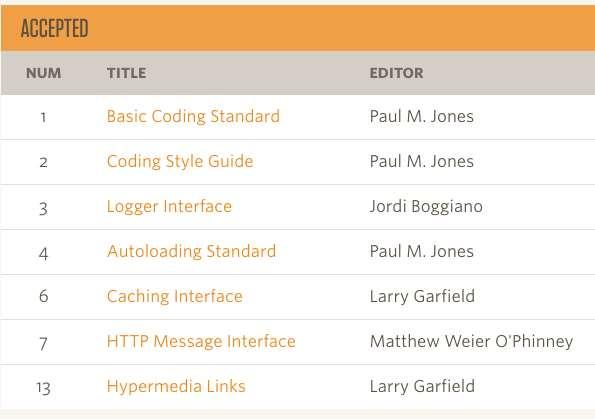Click the ACCEPTED section header

point(54,28)
